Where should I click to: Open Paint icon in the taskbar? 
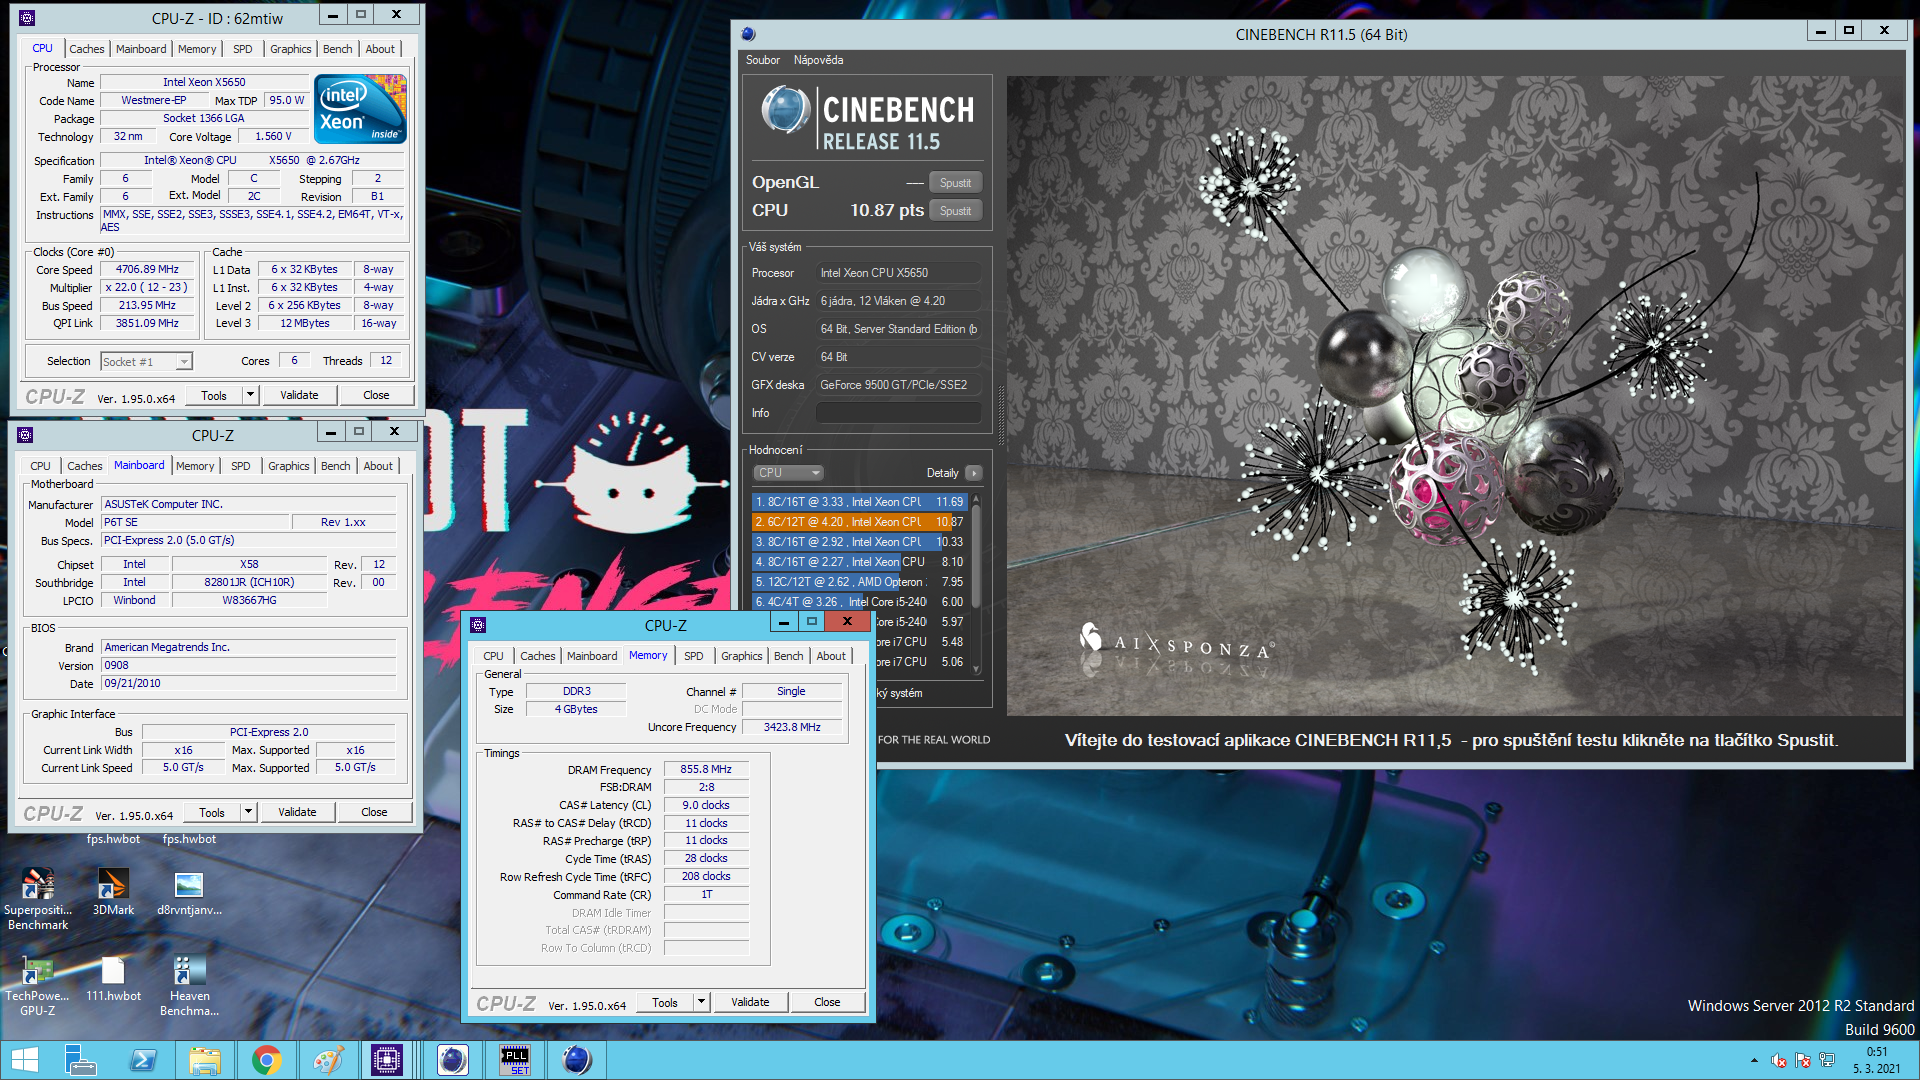coord(328,1060)
